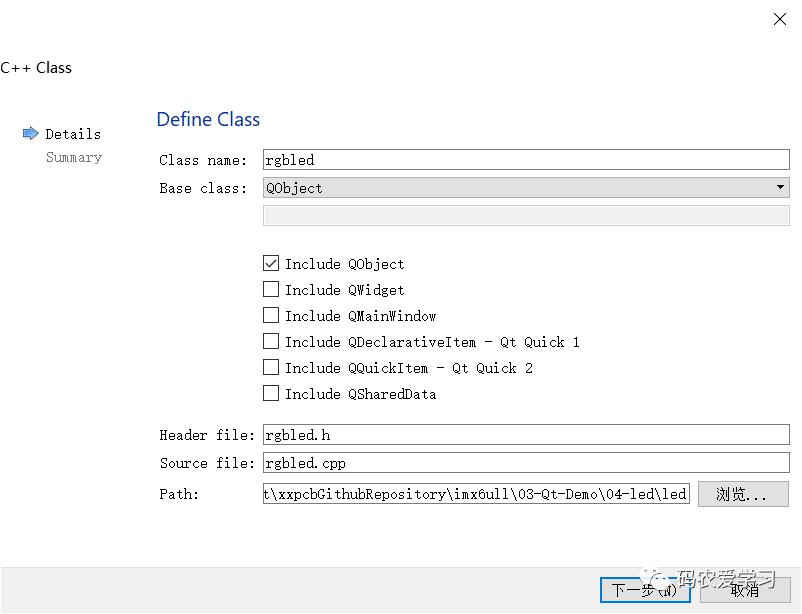Screen dimensions: 802x614
Task: Select the Details wizard step
Action: 73,134
